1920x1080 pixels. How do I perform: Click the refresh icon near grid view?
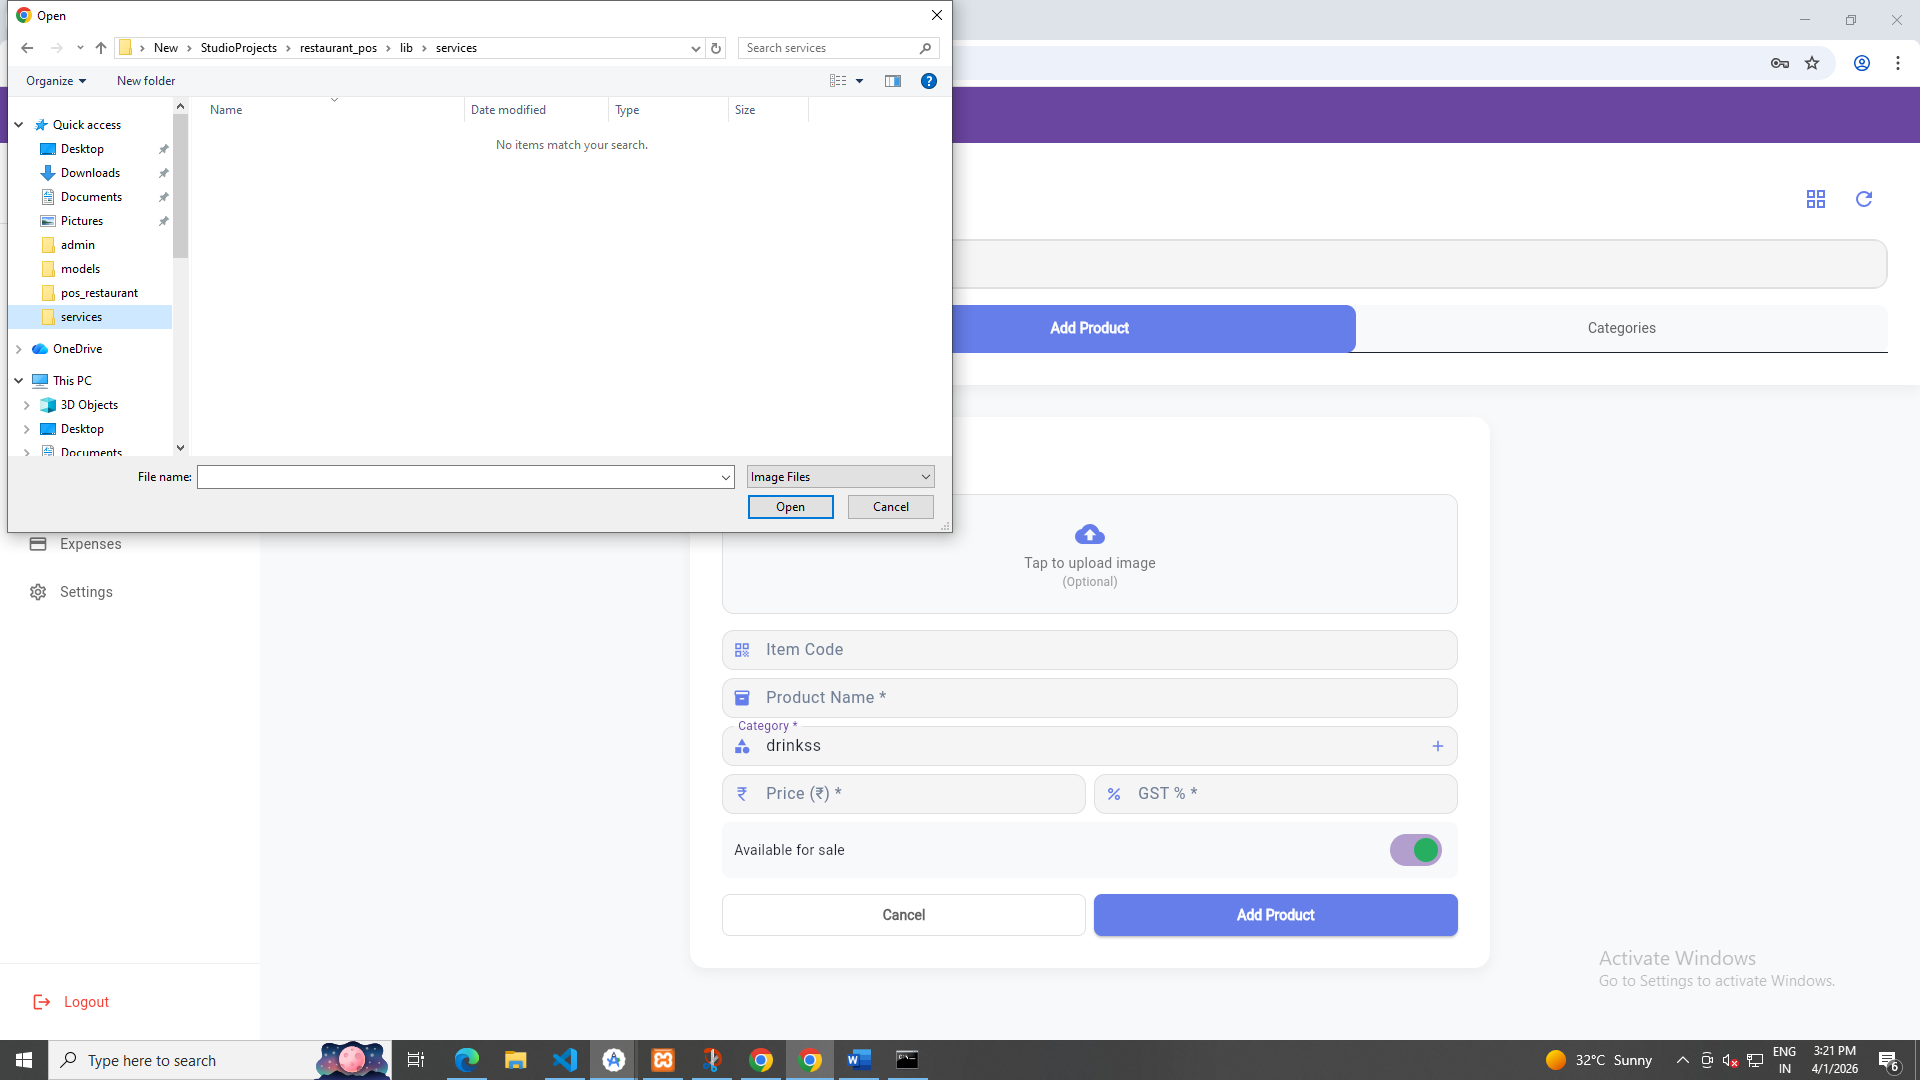(1863, 199)
